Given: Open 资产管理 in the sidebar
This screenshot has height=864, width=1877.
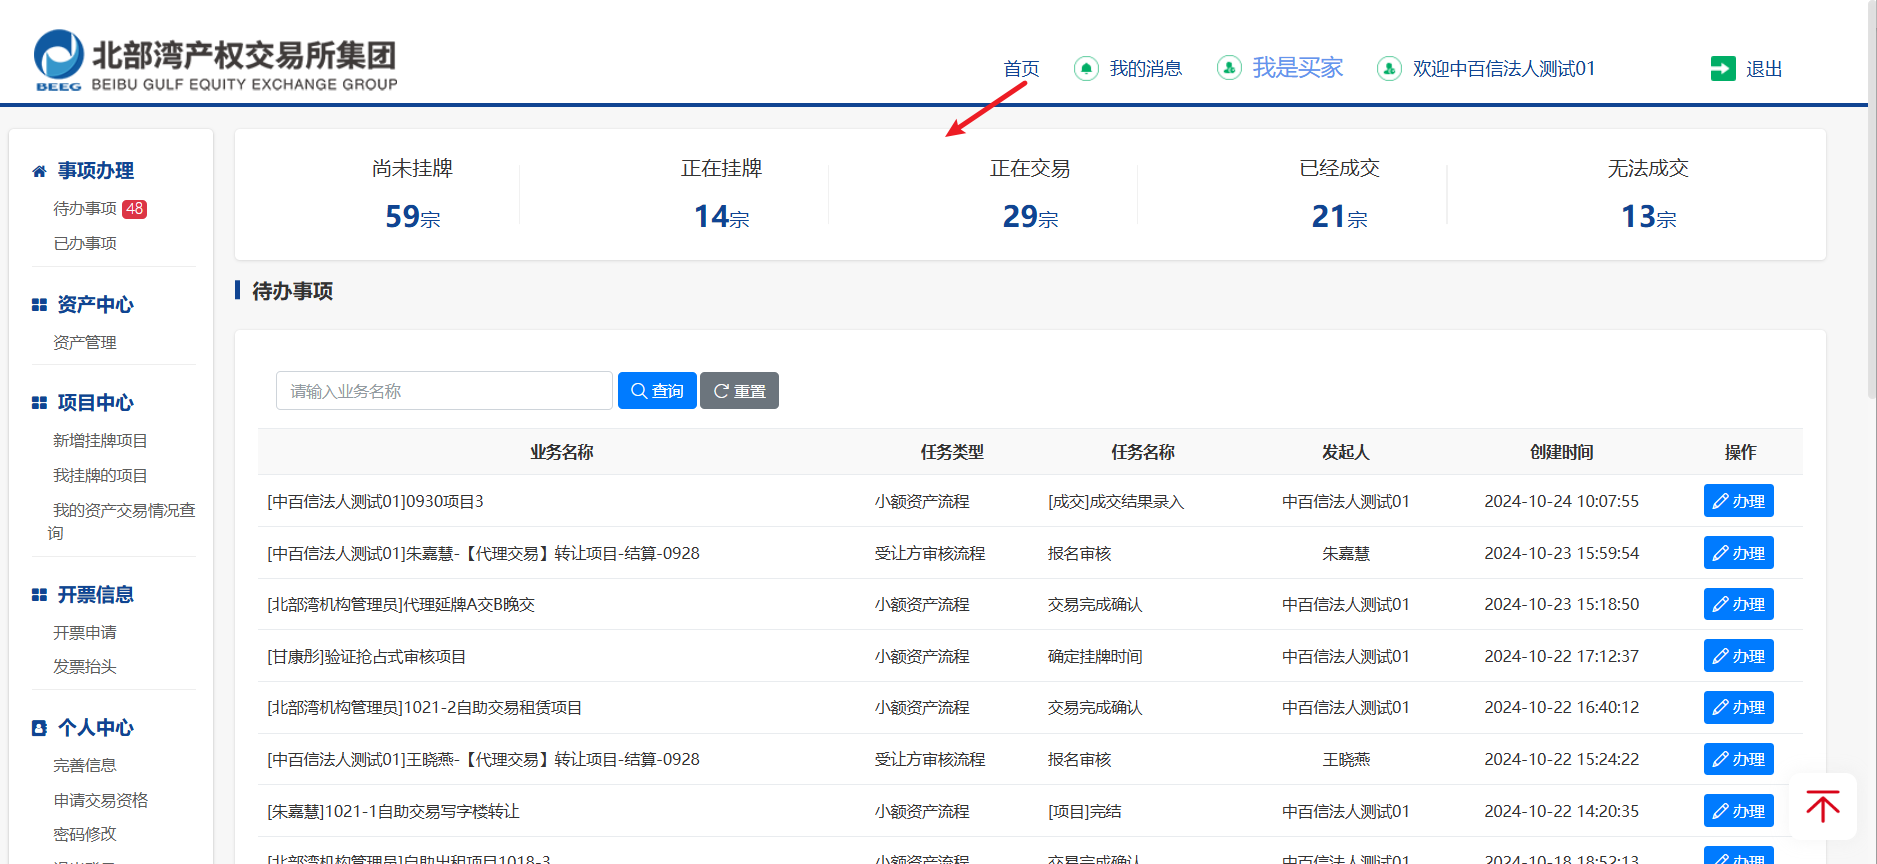Looking at the screenshot, I should tap(85, 342).
